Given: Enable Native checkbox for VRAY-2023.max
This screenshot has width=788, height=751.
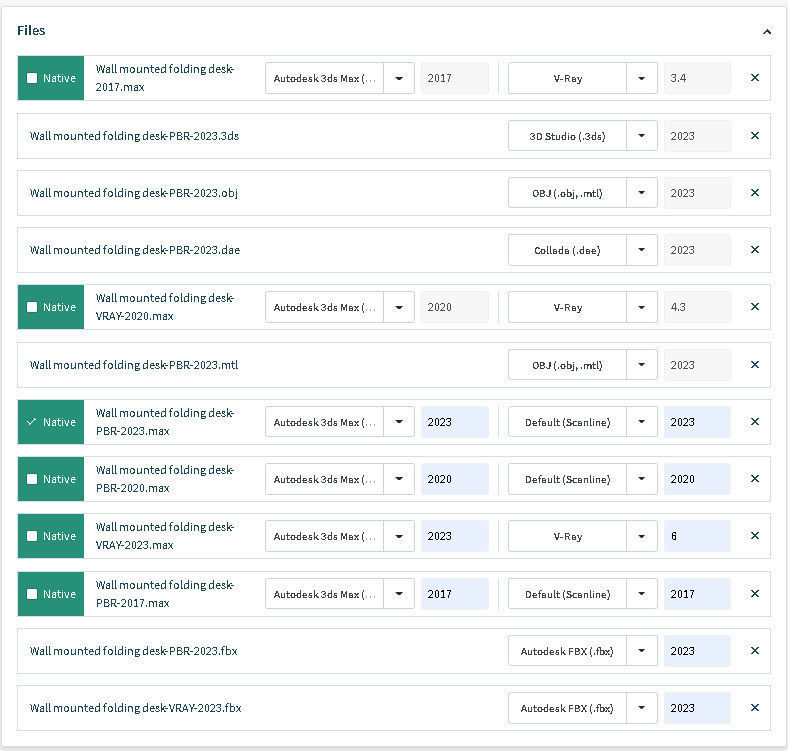Looking at the screenshot, I should 33,536.
